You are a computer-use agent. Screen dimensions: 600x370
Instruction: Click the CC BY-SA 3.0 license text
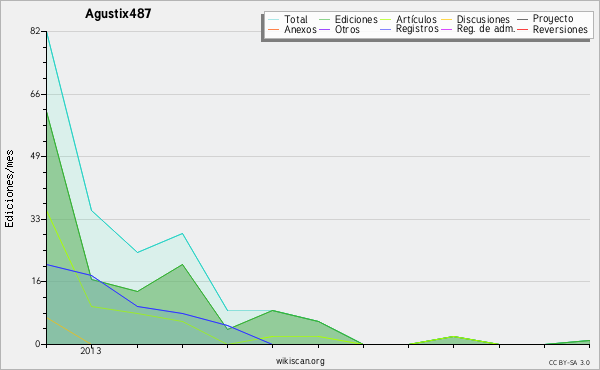coord(569,363)
